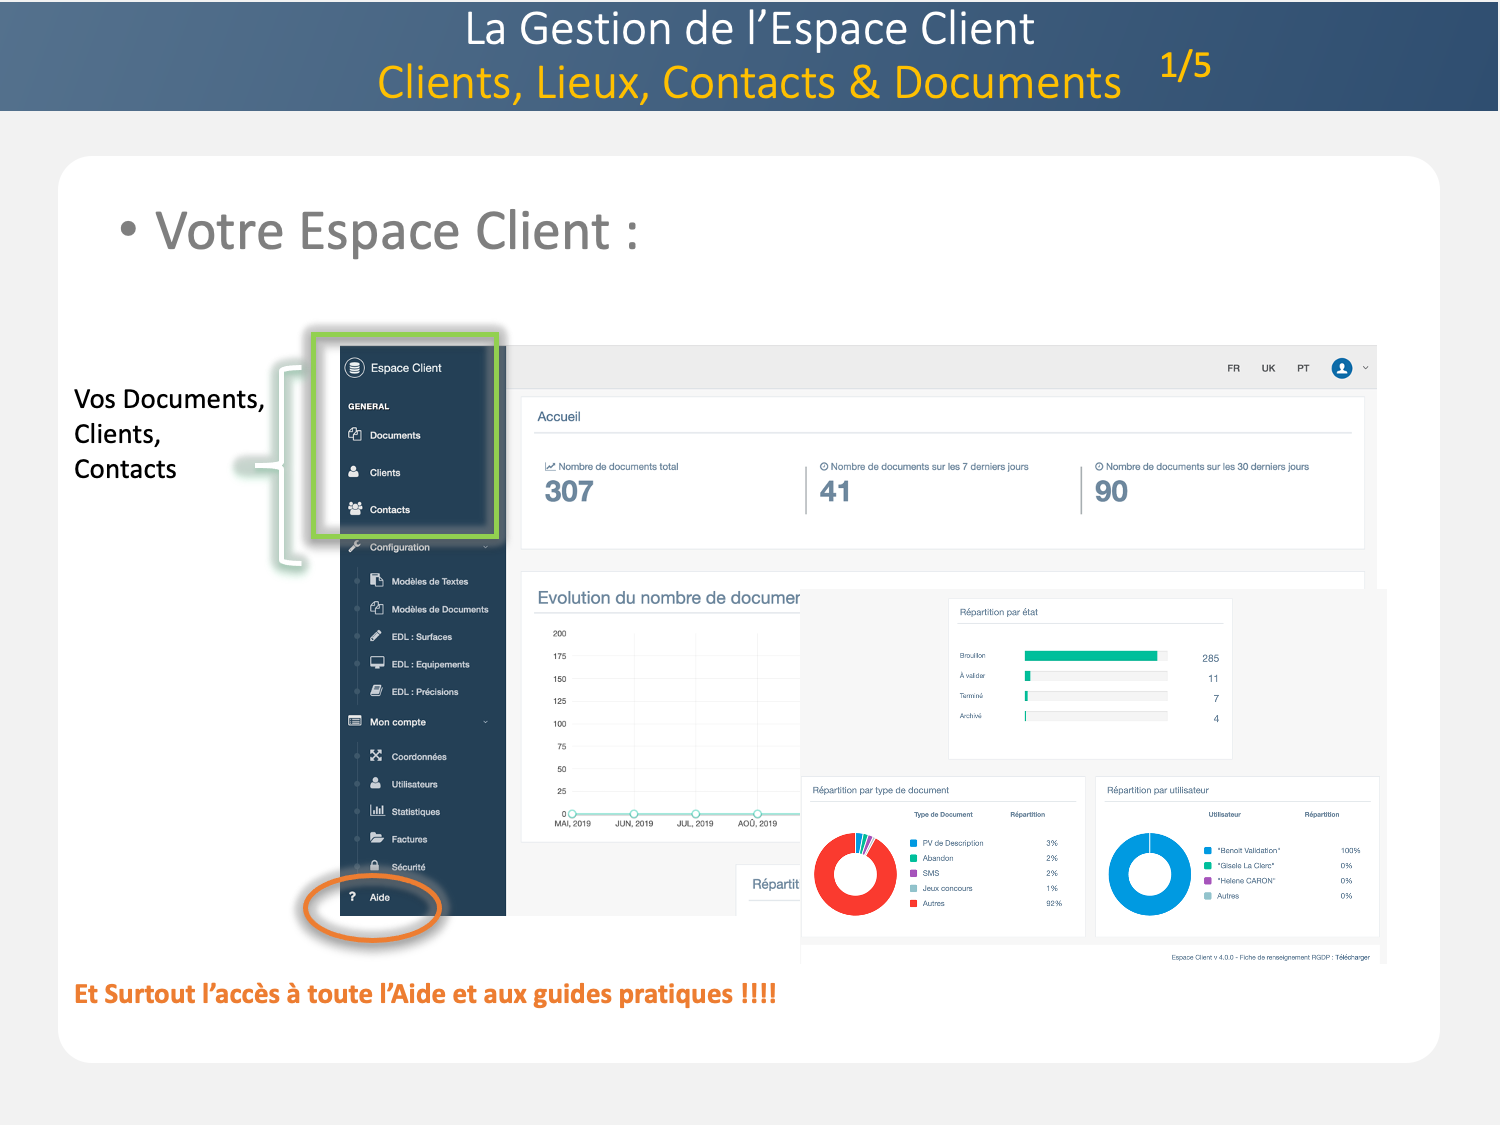Click the Documents icon in the sidebar
The image size is (1500, 1125).
pos(355,435)
